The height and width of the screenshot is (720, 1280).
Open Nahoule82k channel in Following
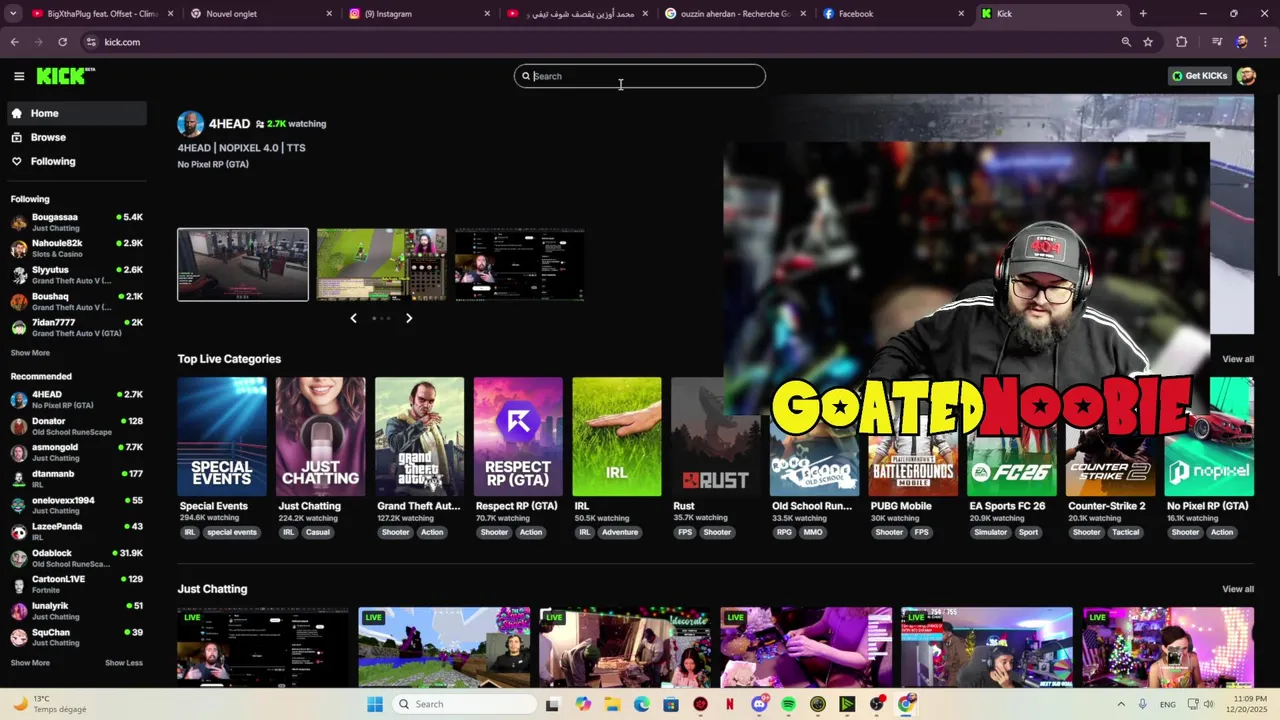click(x=77, y=248)
